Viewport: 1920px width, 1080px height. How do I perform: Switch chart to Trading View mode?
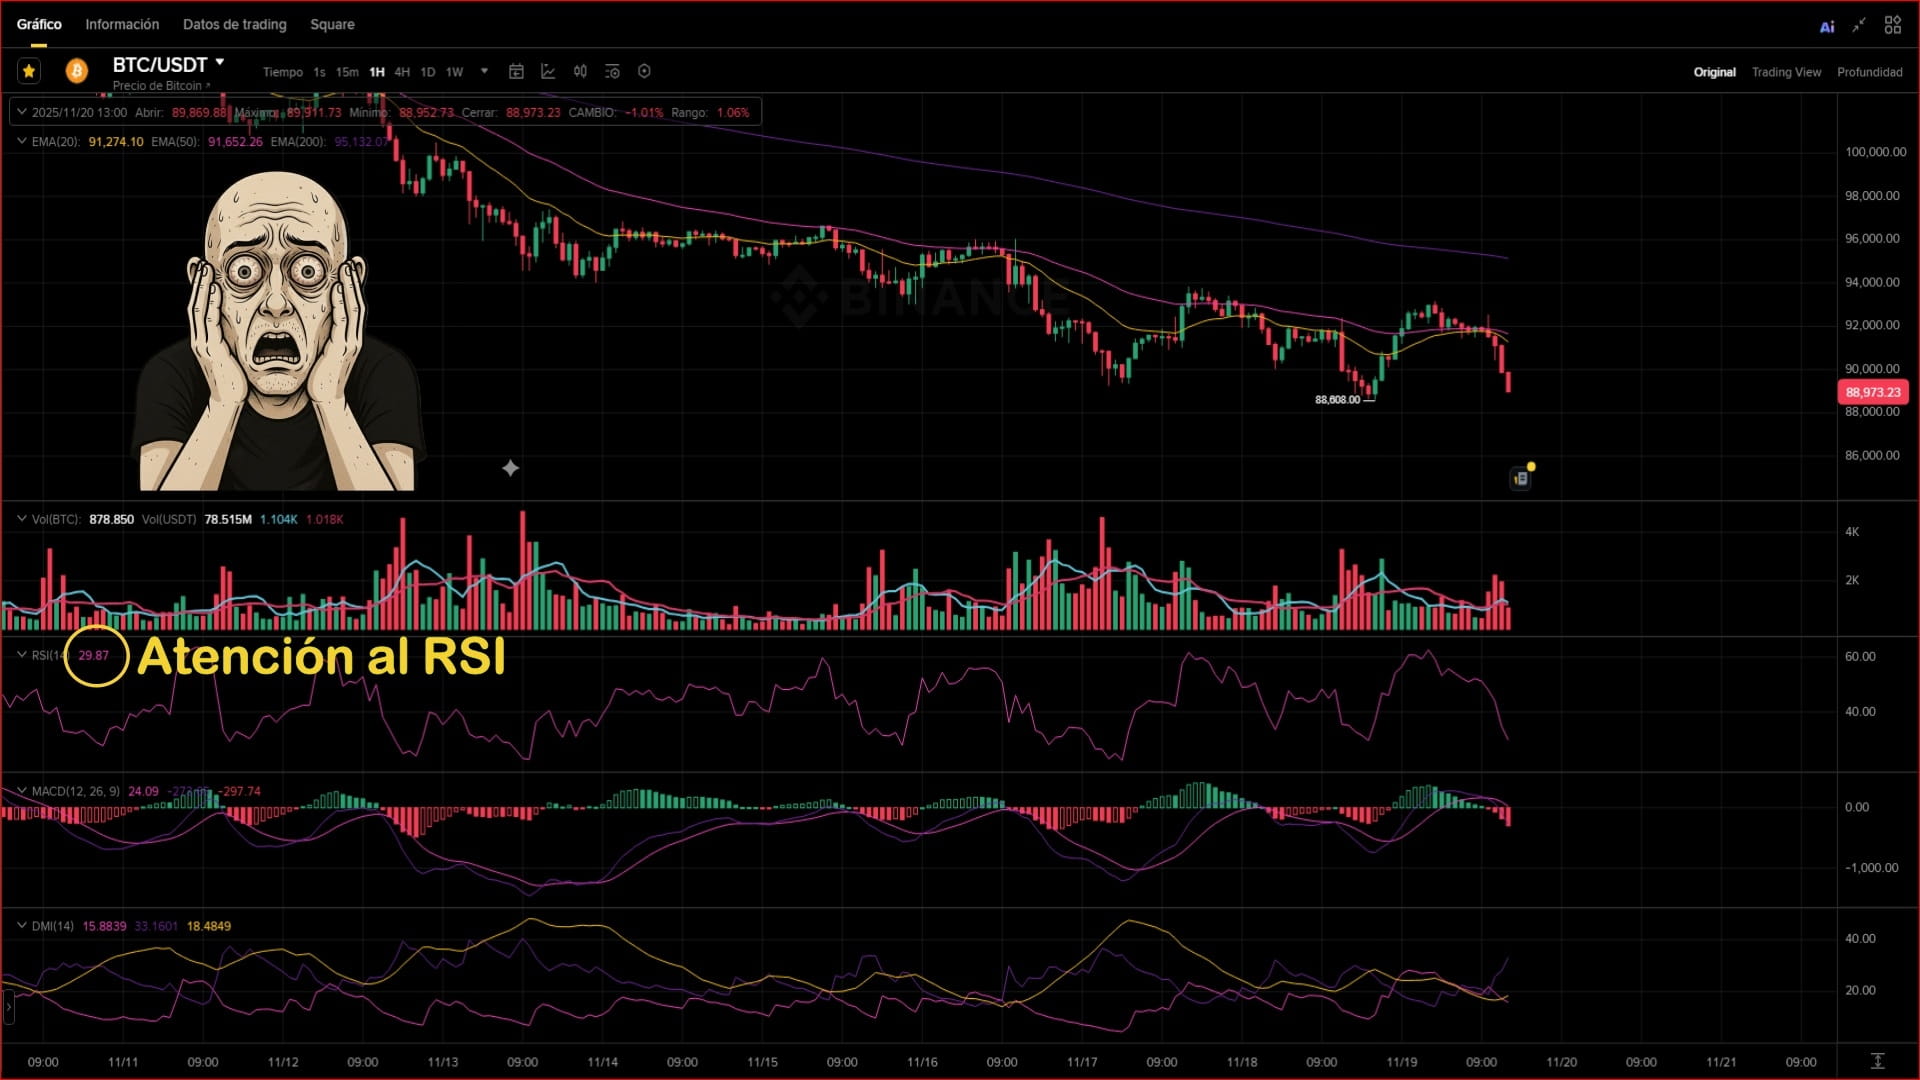[1786, 72]
